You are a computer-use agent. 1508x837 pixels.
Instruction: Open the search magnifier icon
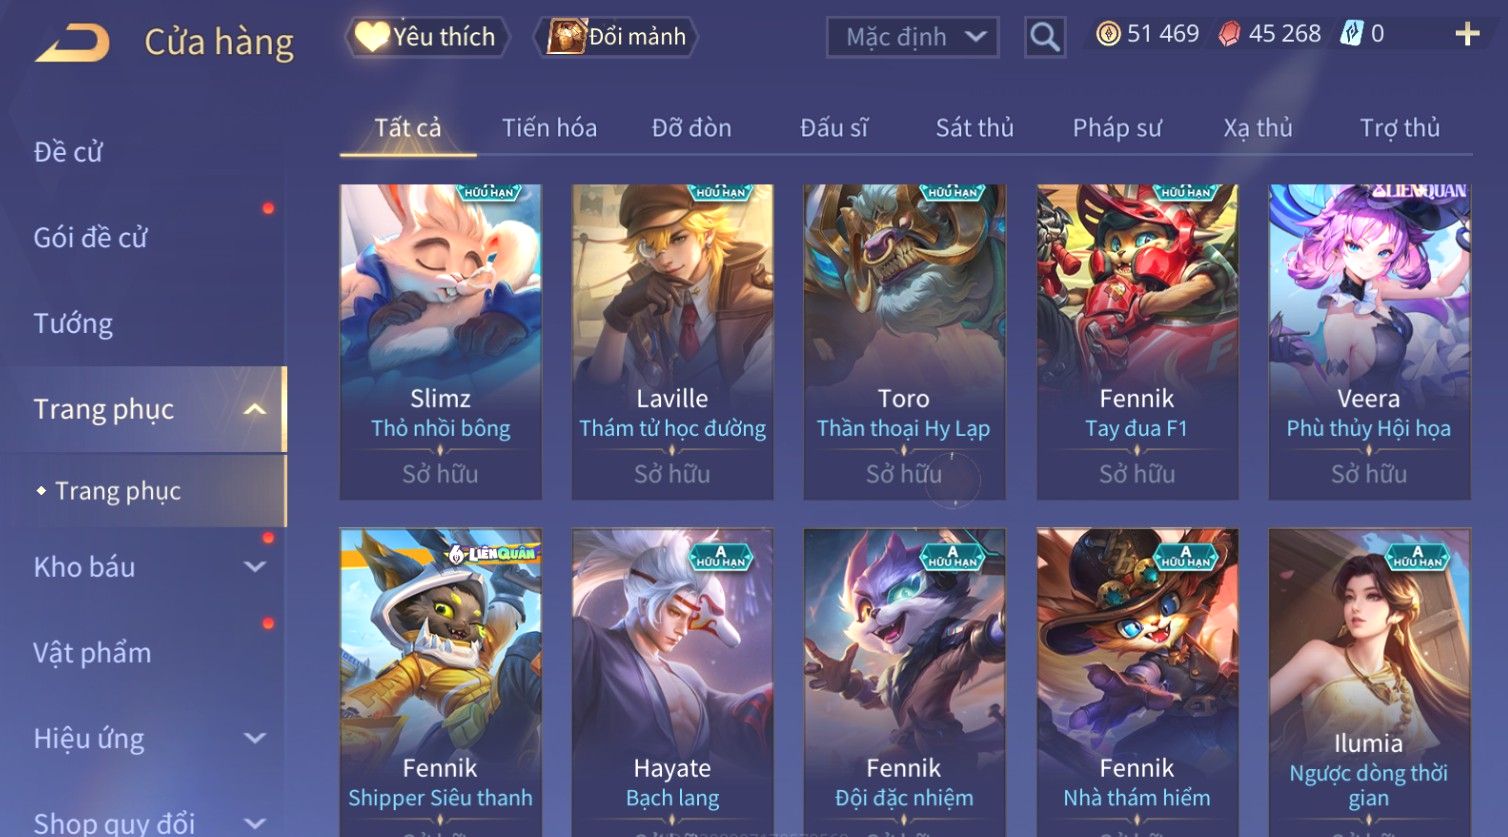[x=1045, y=37]
